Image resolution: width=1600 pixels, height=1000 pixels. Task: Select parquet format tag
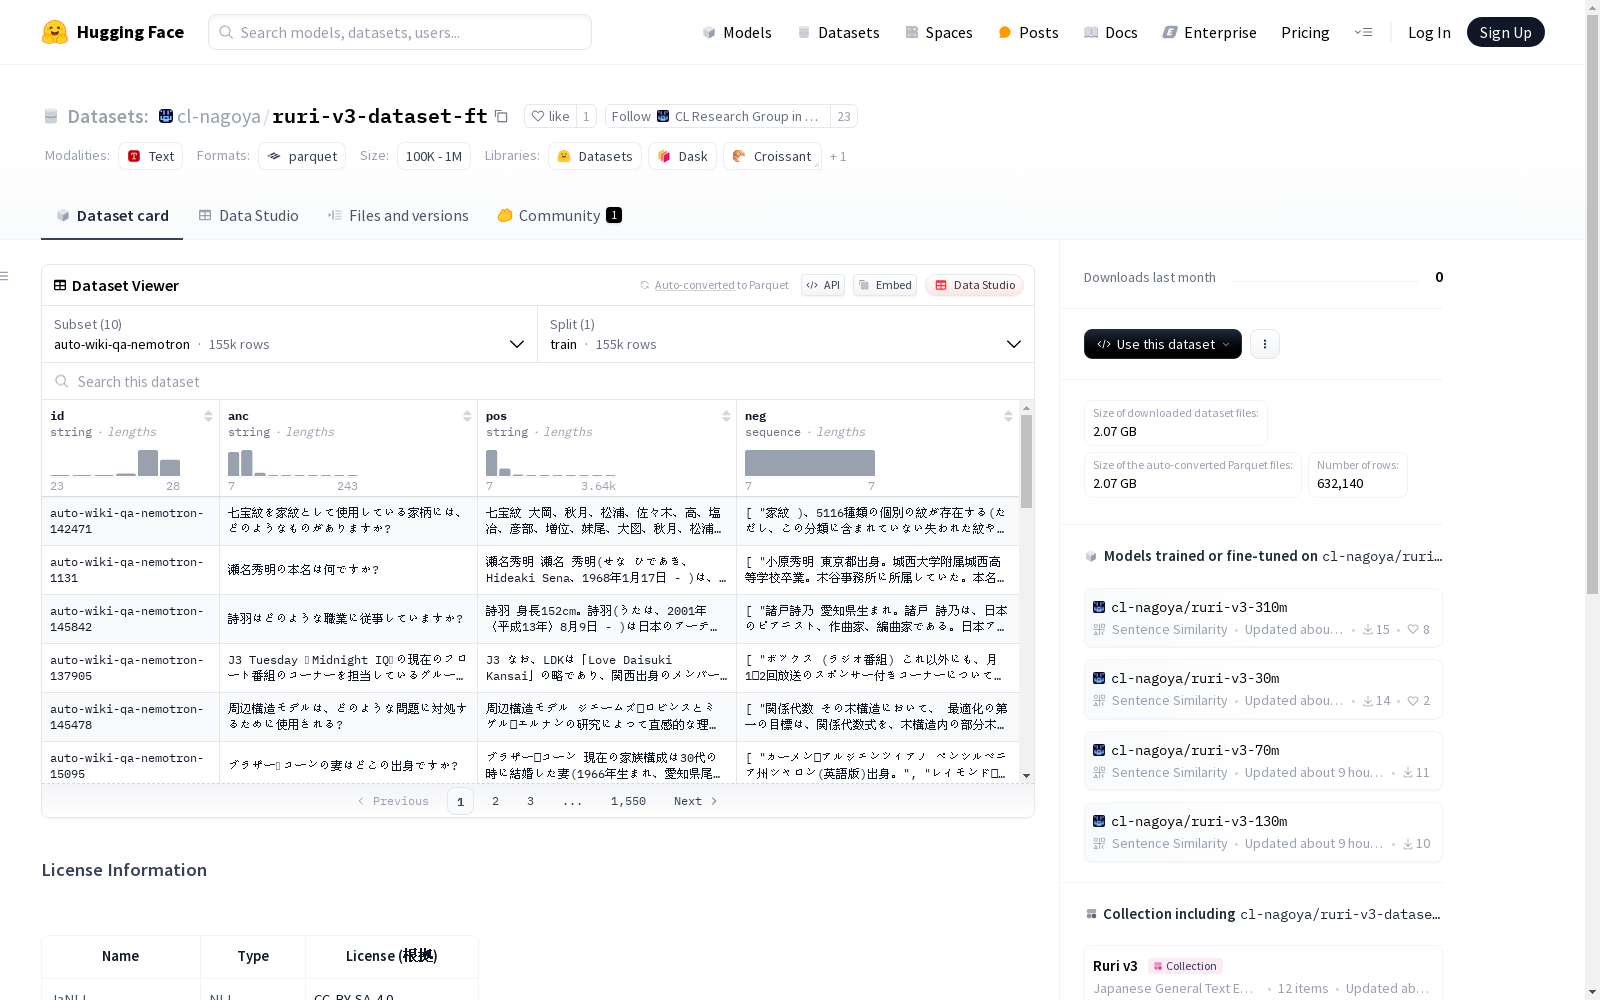pos(302,156)
